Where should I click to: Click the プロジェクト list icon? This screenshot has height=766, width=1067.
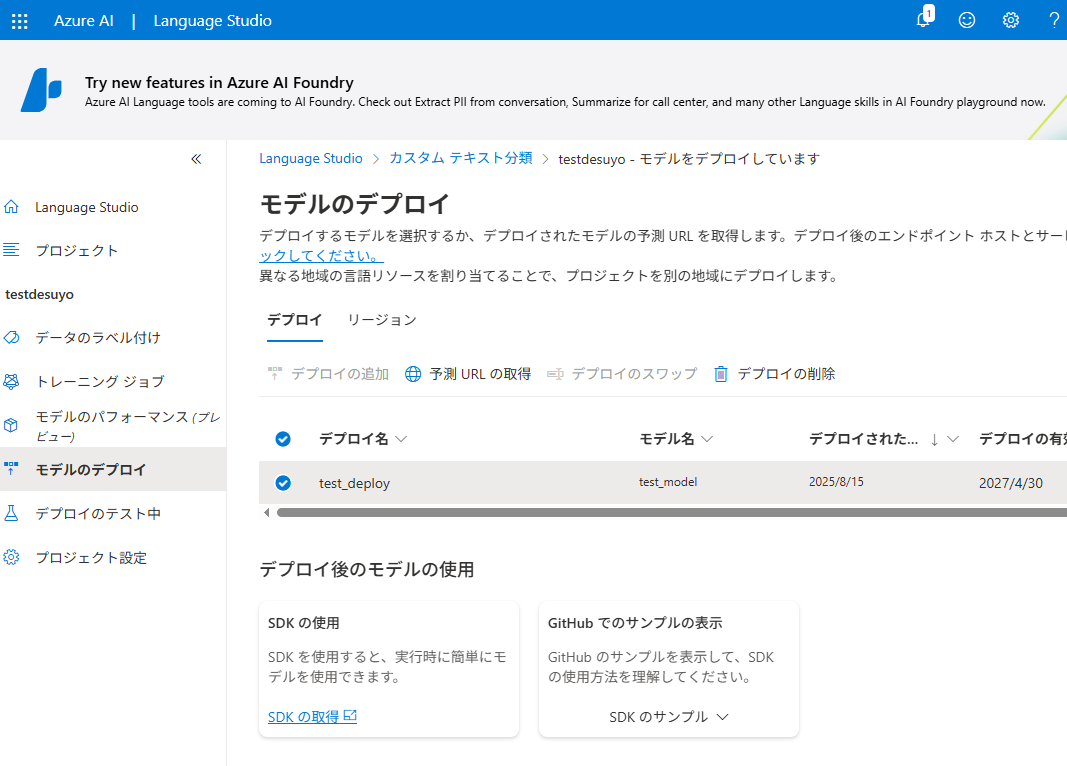coord(12,250)
